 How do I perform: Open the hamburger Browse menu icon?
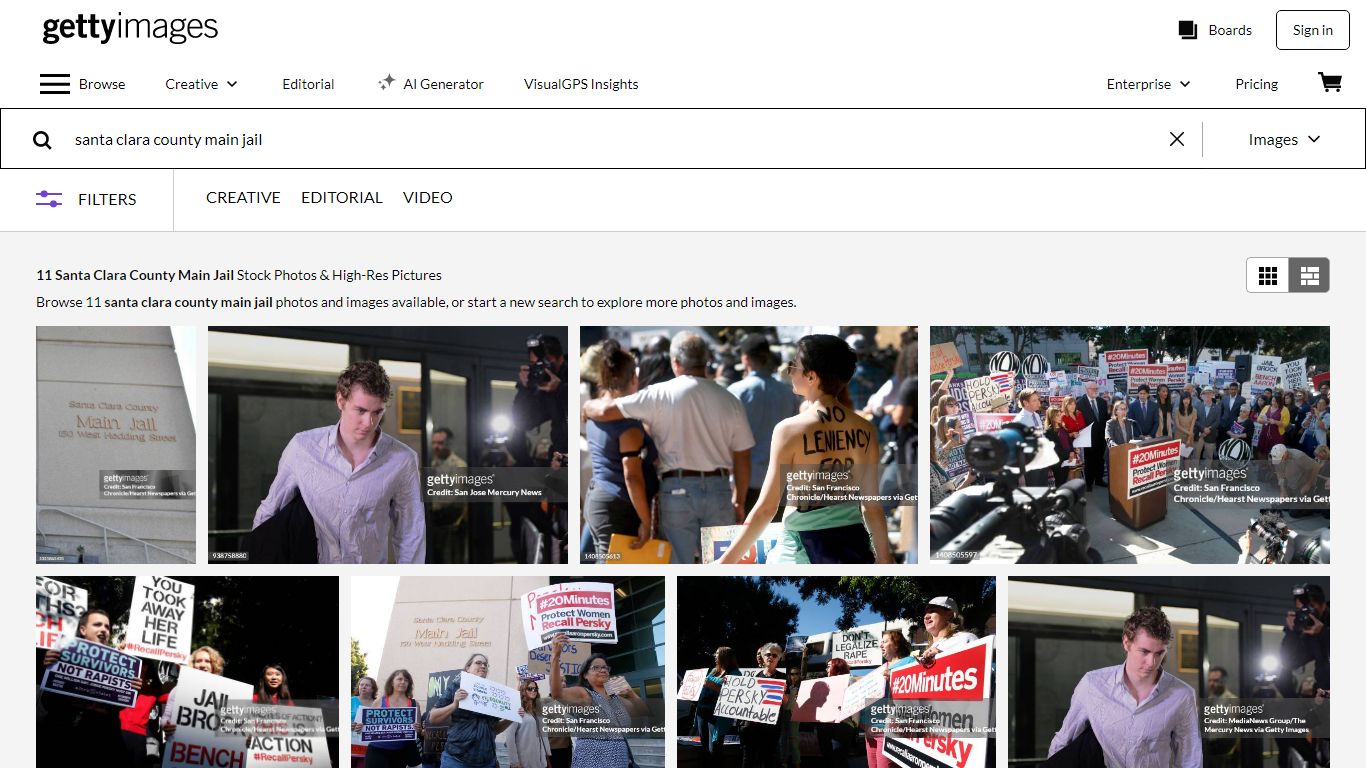[x=55, y=84]
